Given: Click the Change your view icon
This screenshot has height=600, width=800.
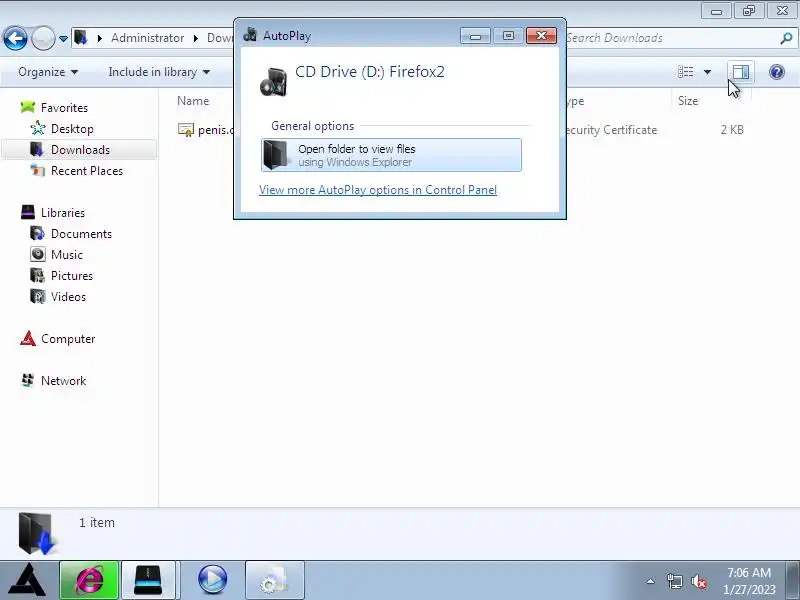Looking at the screenshot, I should (685, 72).
